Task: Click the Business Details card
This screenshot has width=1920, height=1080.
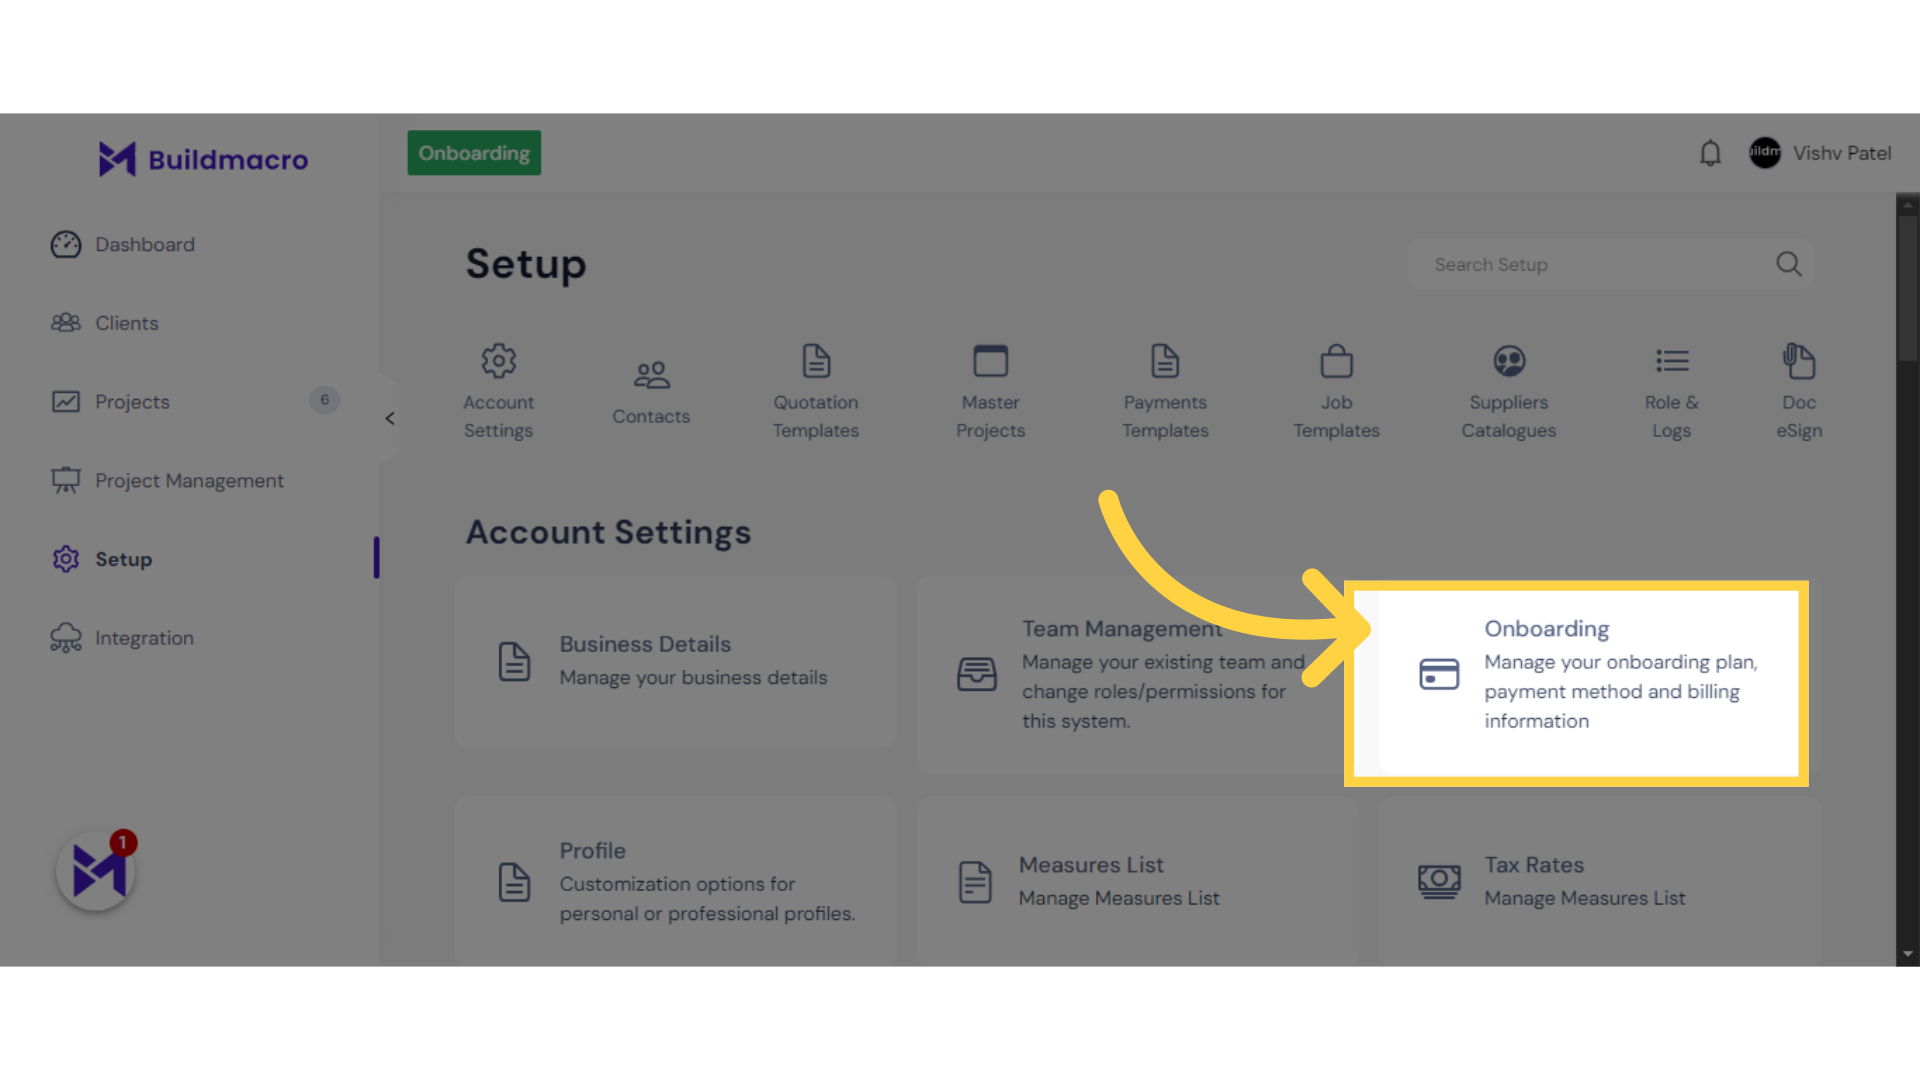Action: 675,659
